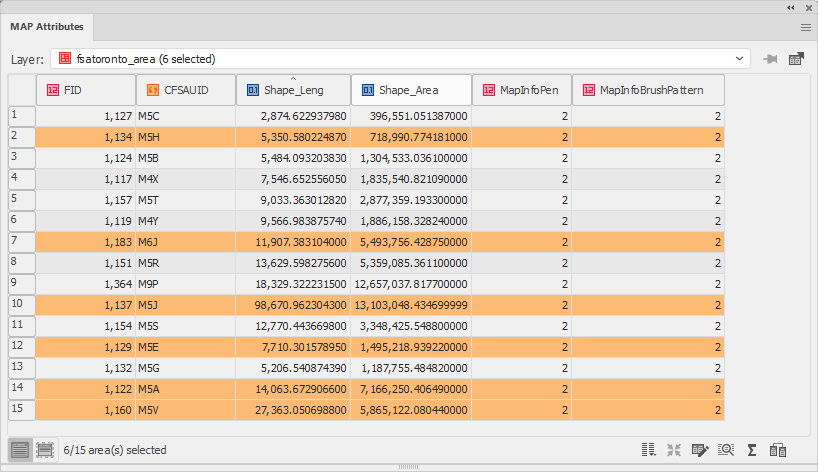This screenshot has width=818, height=472.
Task: Click Shape_Area value 13,103,048.434699999
Action: 411,305
